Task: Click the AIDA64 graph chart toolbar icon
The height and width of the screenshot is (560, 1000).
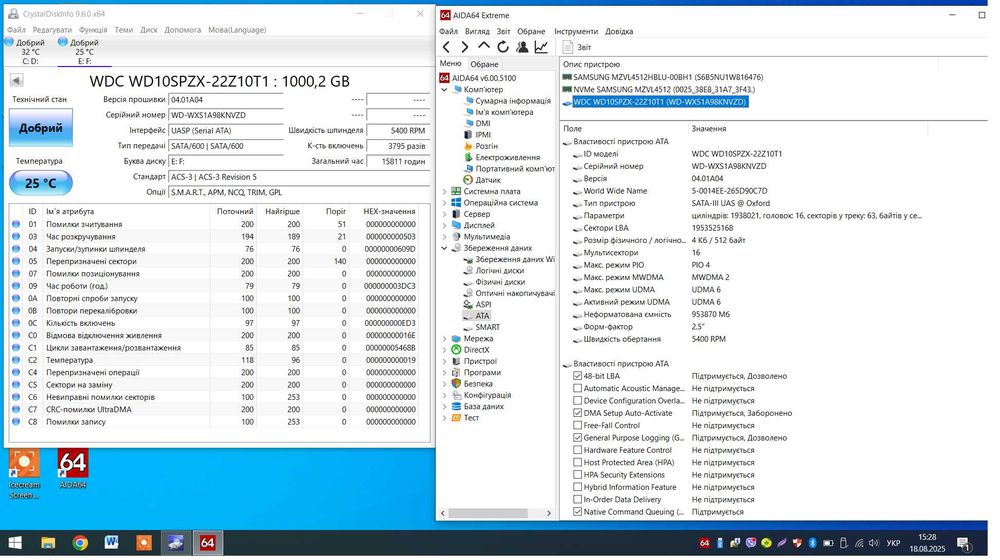Action: tap(541, 47)
